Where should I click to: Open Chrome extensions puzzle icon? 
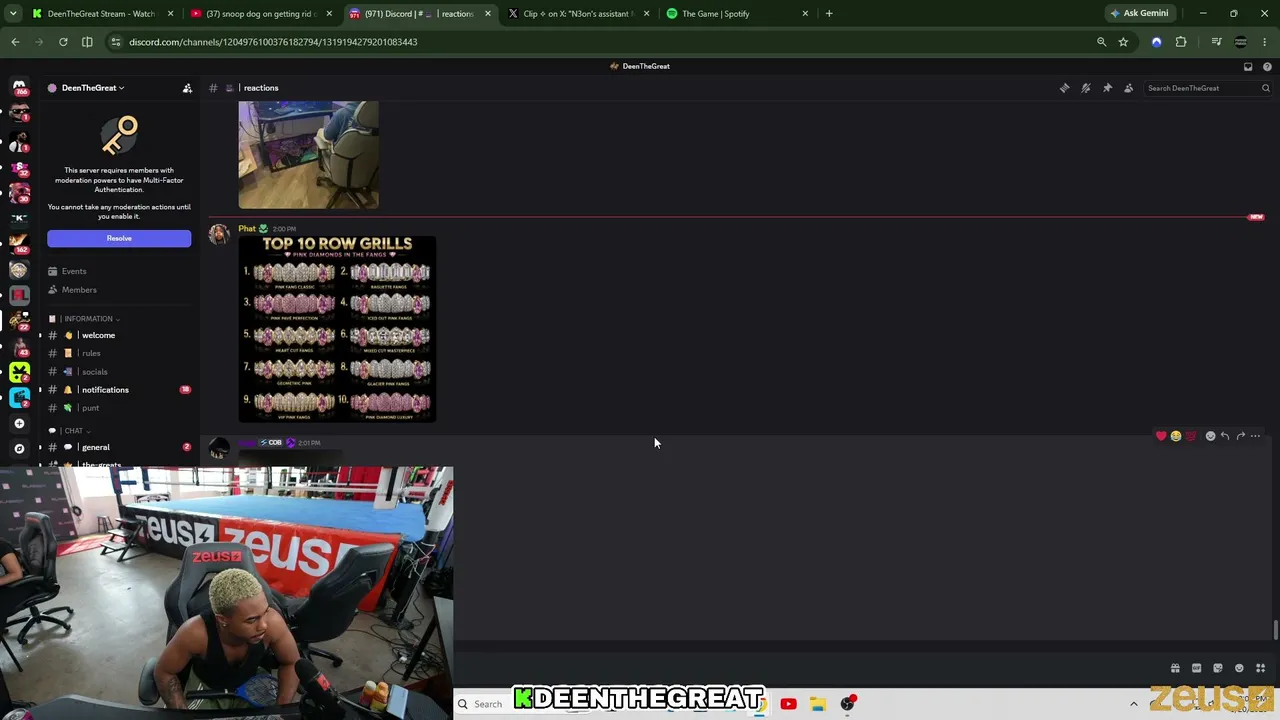[x=1181, y=42]
